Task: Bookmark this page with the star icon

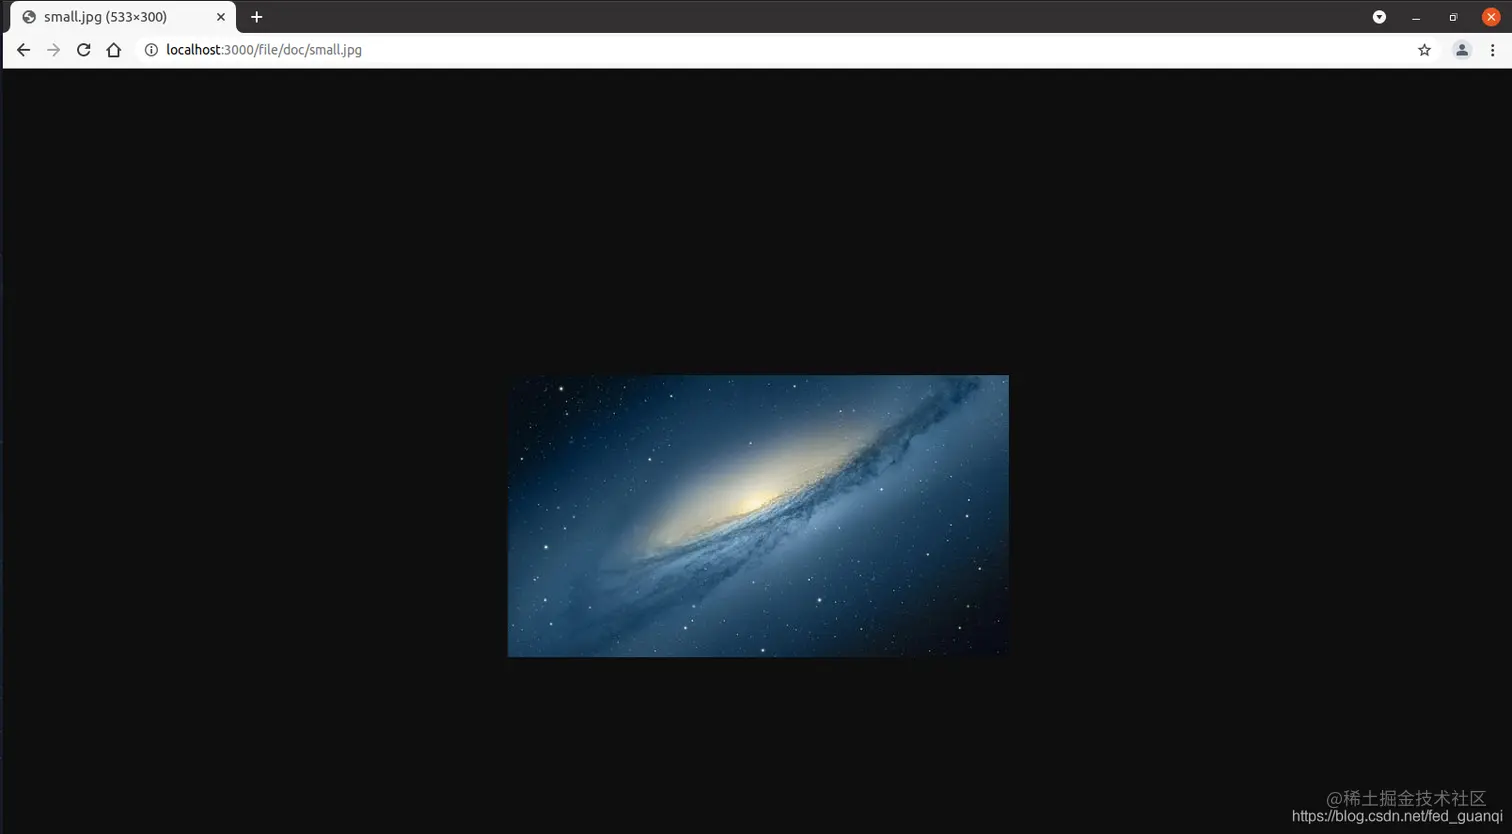Action: coord(1424,50)
